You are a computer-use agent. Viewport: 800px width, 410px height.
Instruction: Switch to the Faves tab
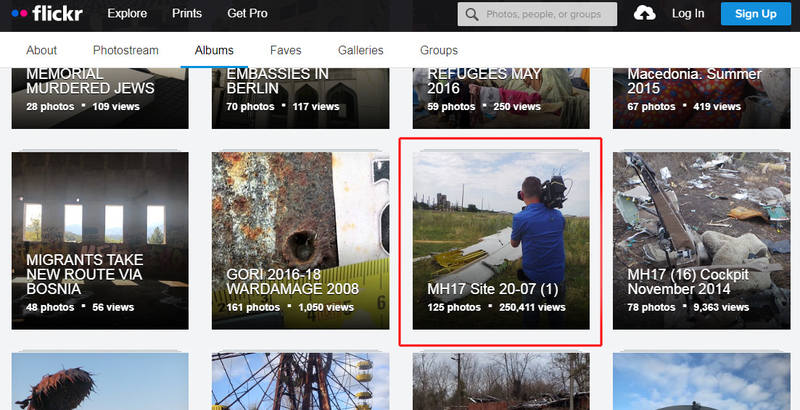(286, 50)
